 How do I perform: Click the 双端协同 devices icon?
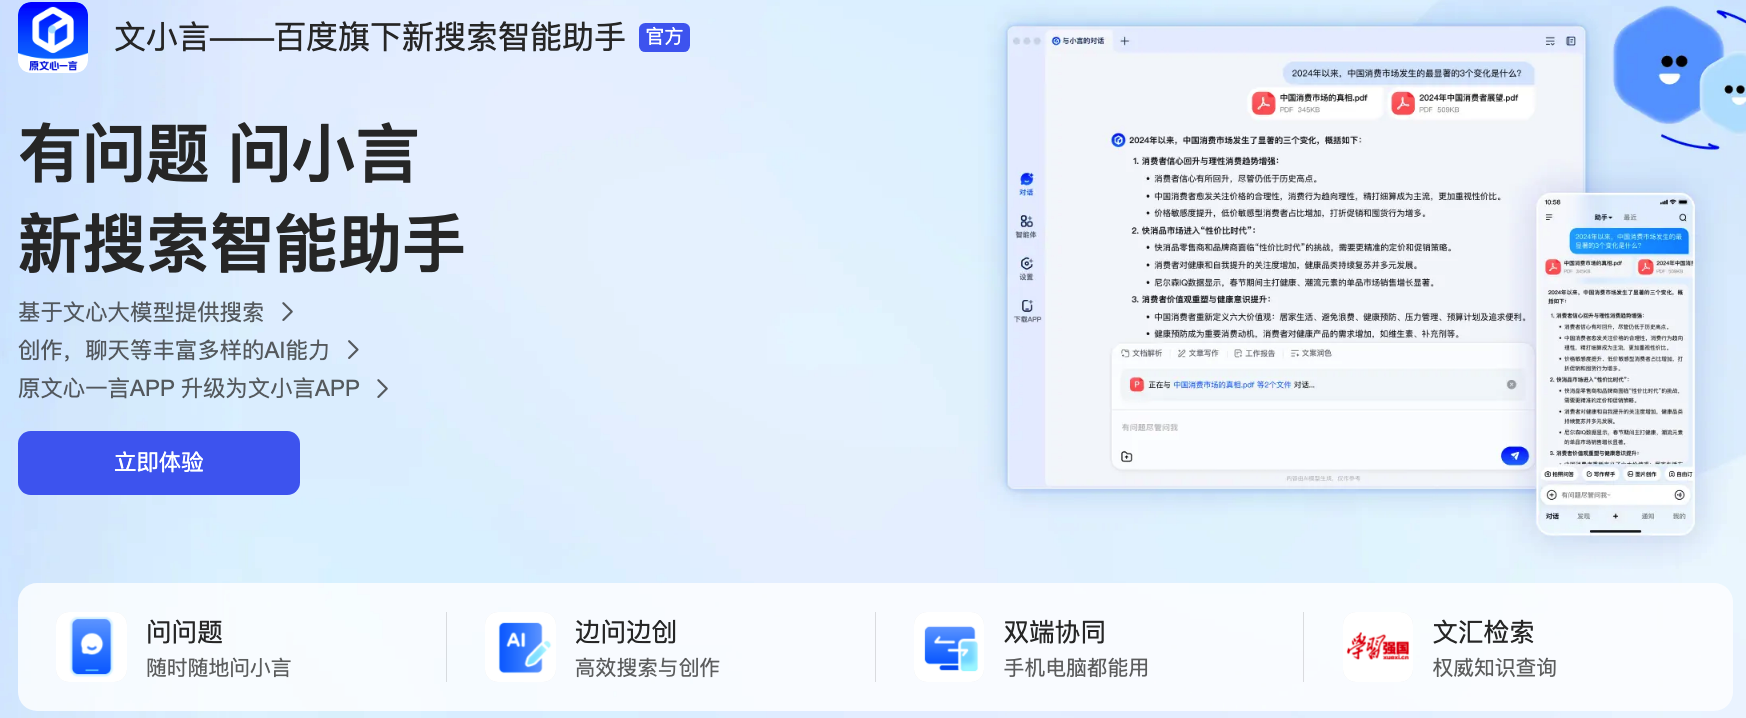coord(949,647)
